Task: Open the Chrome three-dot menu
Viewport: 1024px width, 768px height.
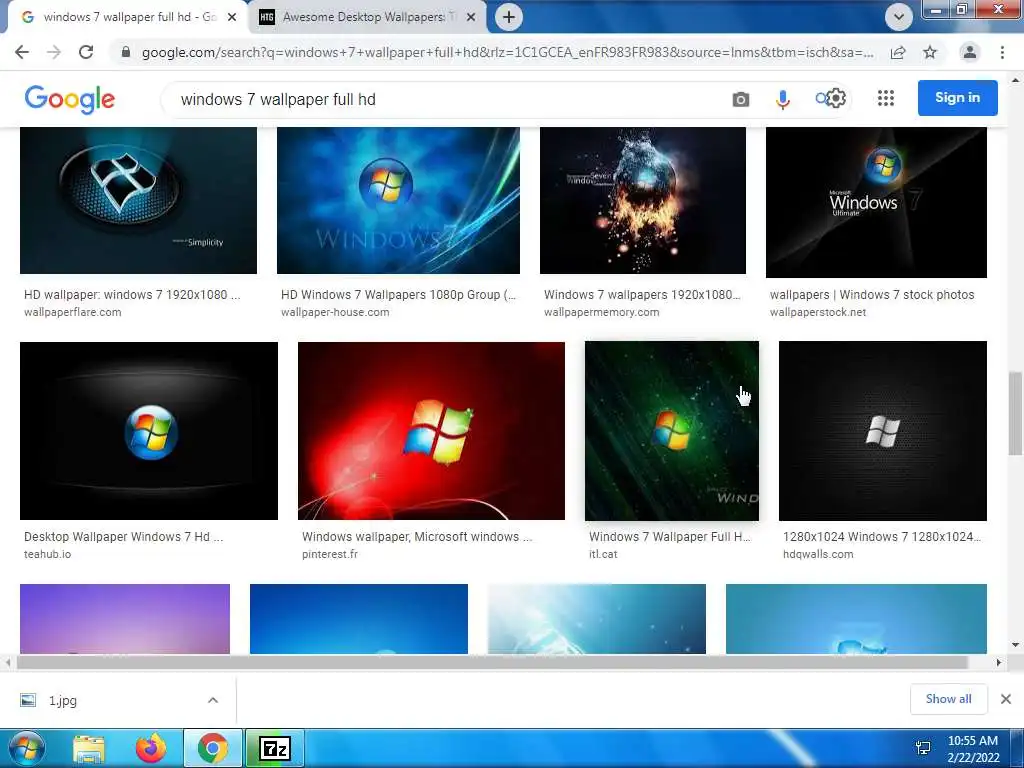Action: [x=1002, y=52]
